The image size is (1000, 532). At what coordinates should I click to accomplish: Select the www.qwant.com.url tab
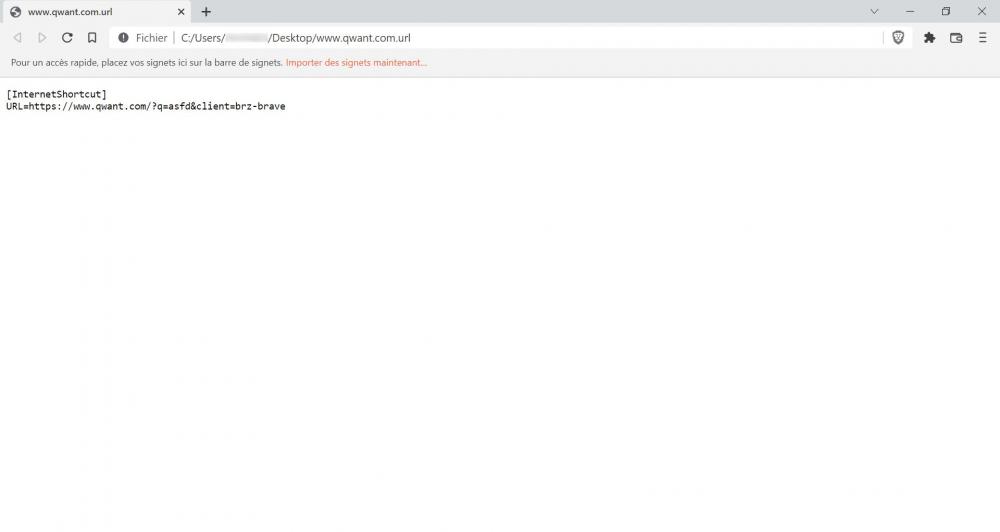pos(96,11)
